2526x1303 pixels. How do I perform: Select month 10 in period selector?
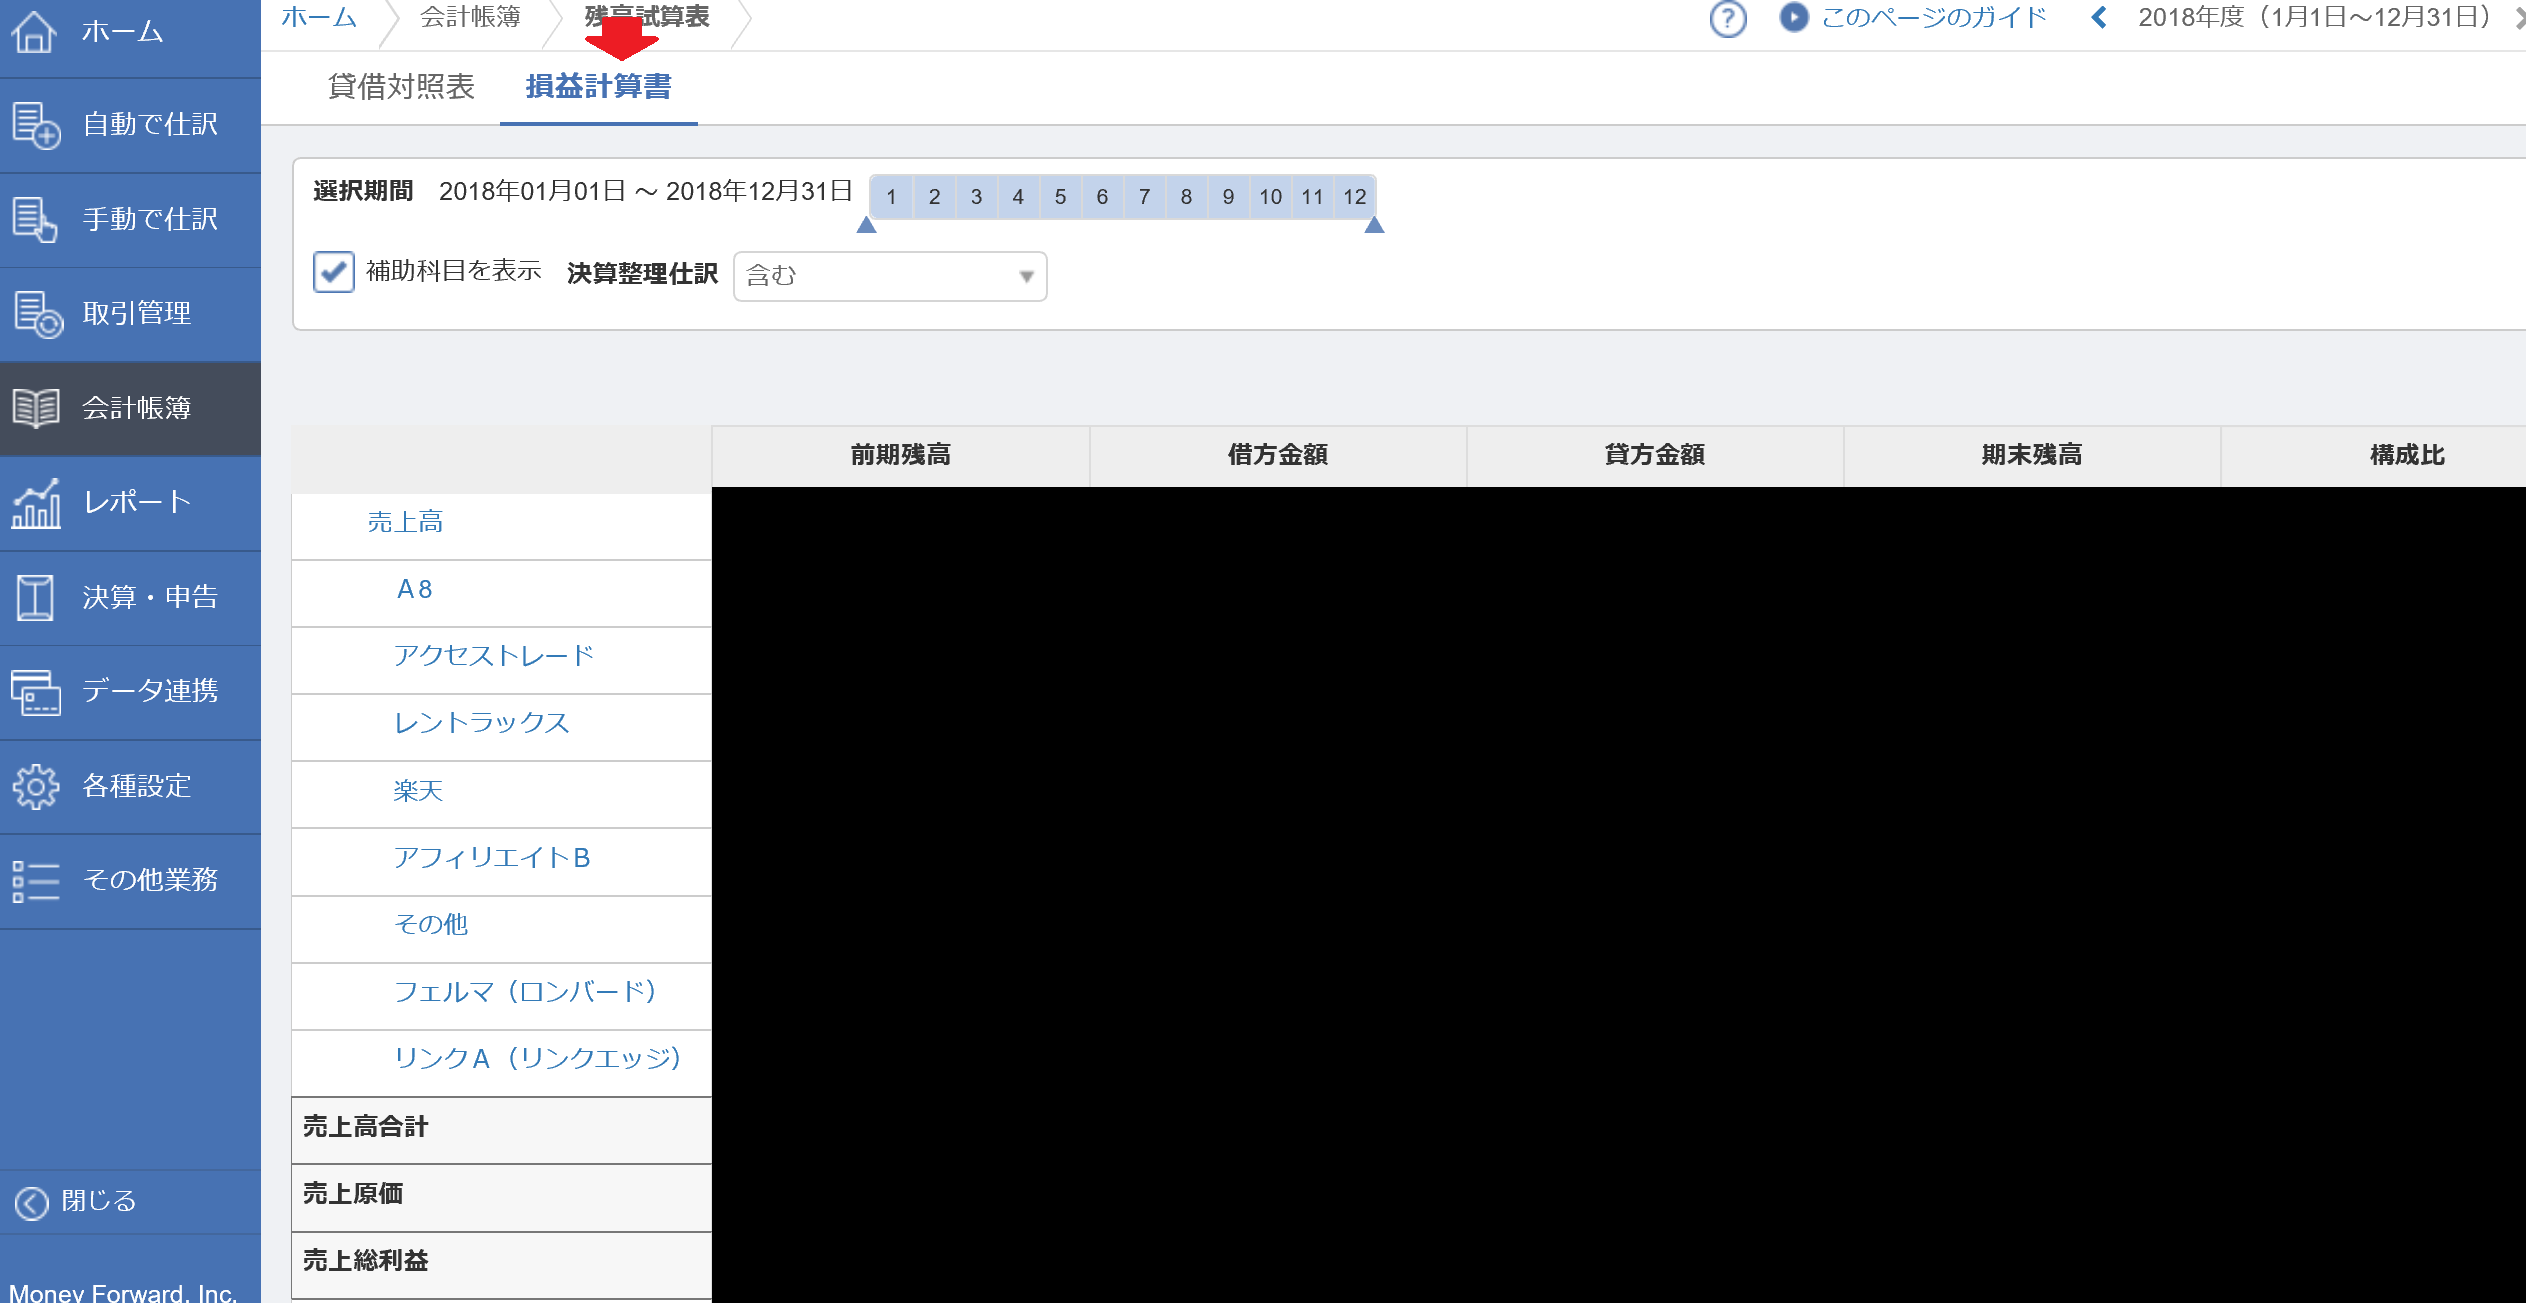(x=1270, y=197)
